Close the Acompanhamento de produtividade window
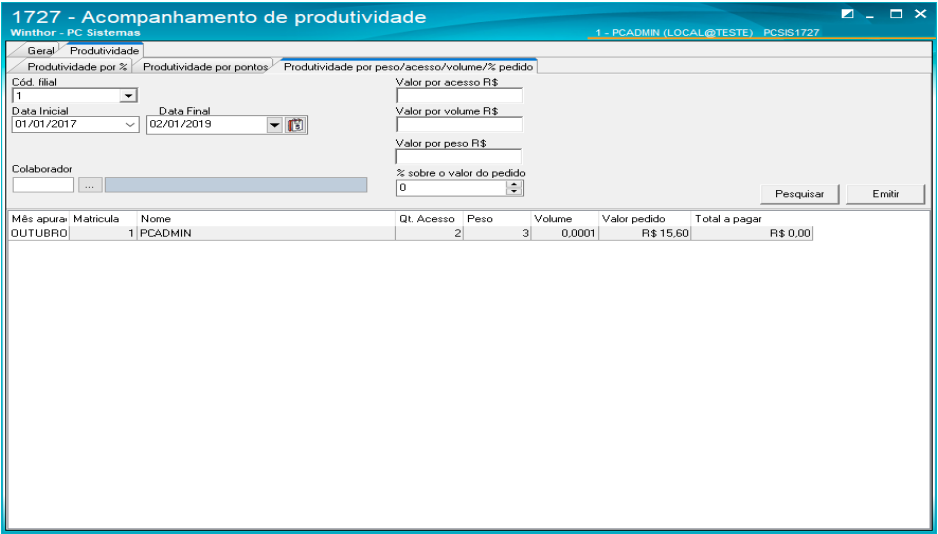This screenshot has width=938, height=534. [920, 14]
